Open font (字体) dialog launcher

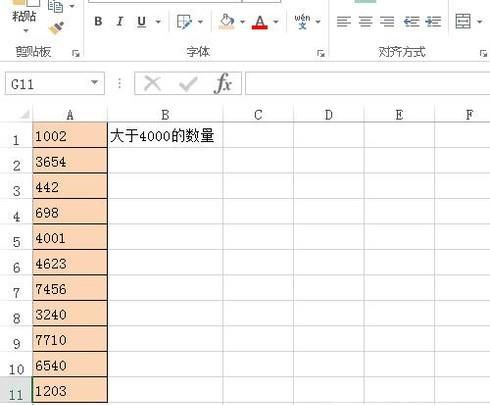pyautogui.click(x=321, y=53)
